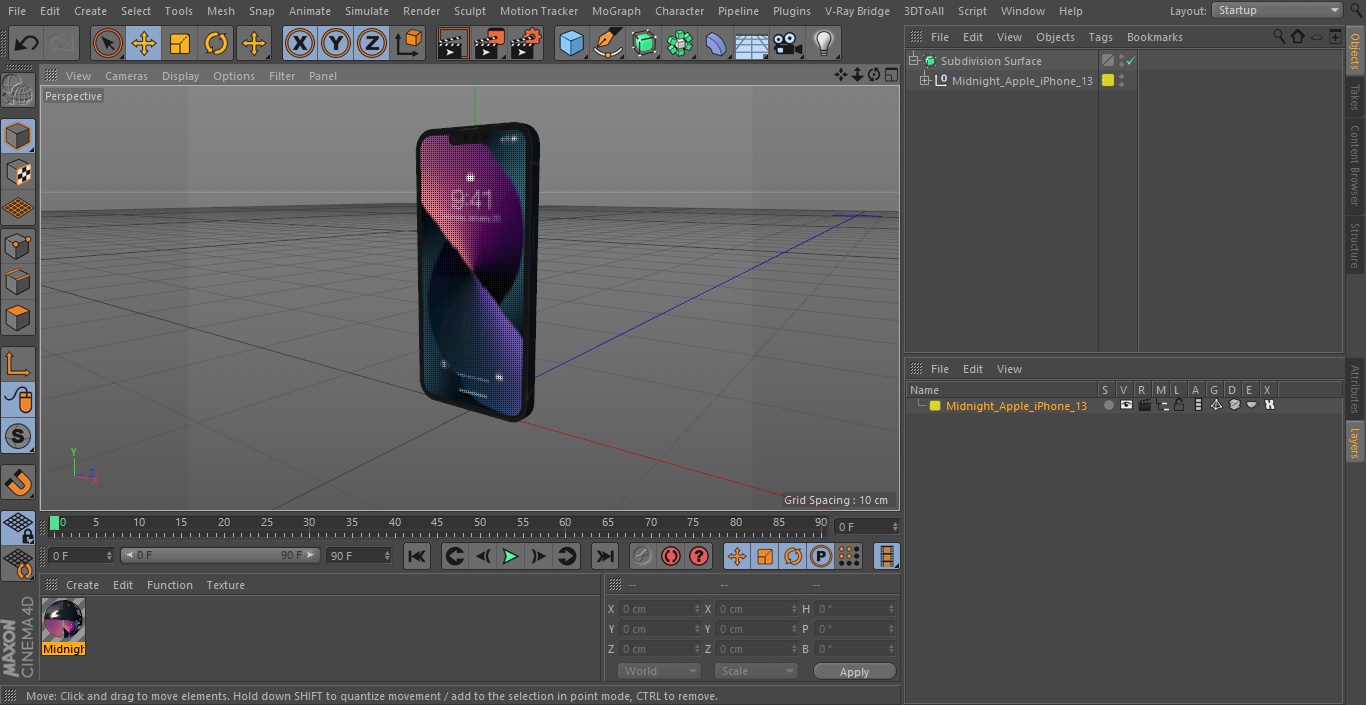This screenshot has width=1366, height=705.
Task: Click the mouse Tweak mode icon
Action: pyautogui.click(x=18, y=400)
